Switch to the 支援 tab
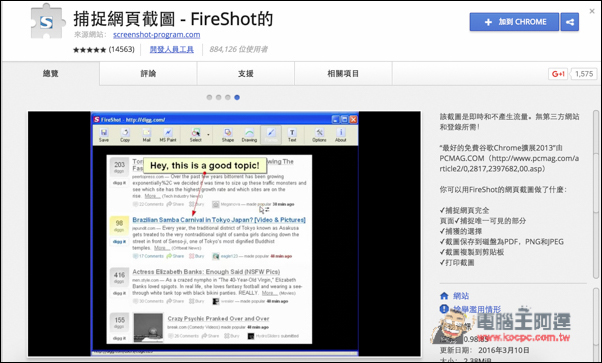 (245, 73)
